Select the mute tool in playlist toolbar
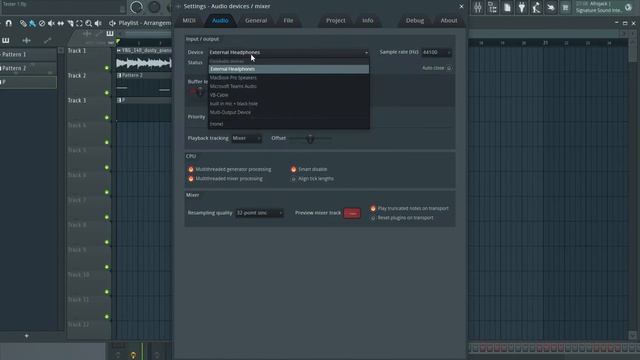This screenshot has height=360, width=640. [51, 23]
